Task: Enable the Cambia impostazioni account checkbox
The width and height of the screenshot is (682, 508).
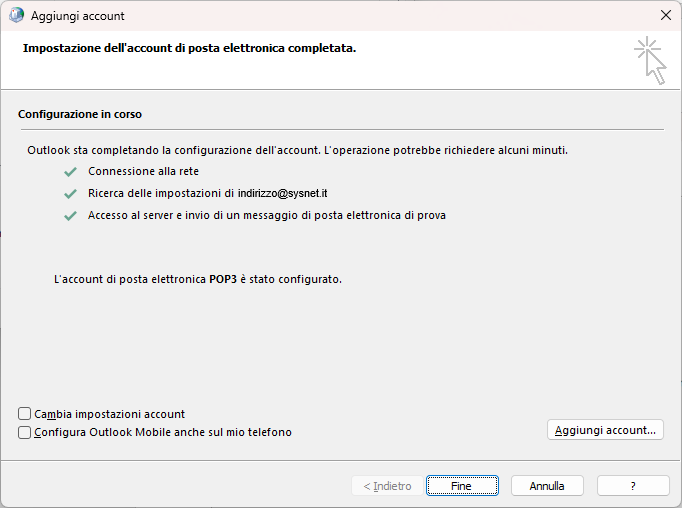Action: point(24,414)
